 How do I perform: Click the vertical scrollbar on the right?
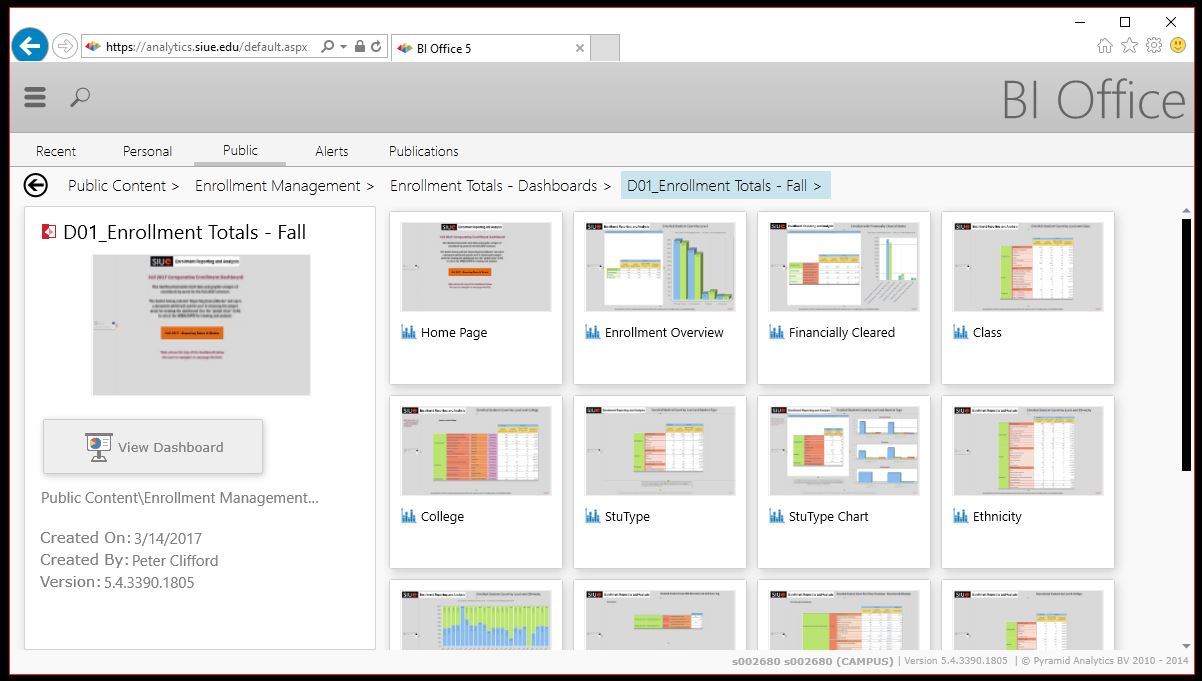pos(1186,400)
